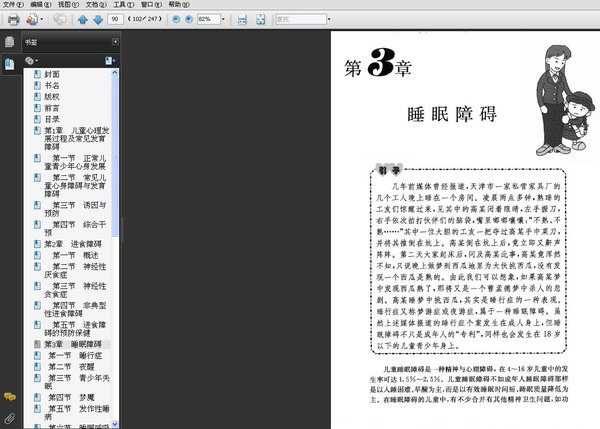Click the page icon beside 封面 bookmark
The height and width of the screenshot is (429, 600).
click(37, 74)
